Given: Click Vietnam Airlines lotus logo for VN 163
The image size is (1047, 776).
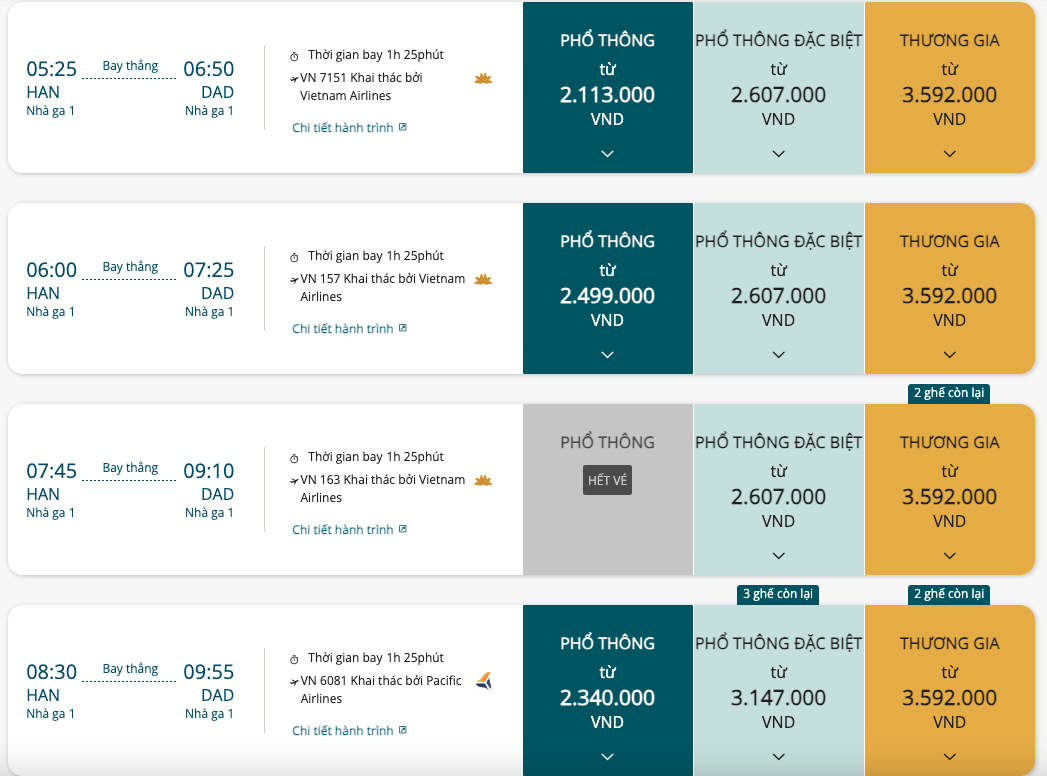Looking at the screenshot, I should pyautogui.click(x=483, y=480).
